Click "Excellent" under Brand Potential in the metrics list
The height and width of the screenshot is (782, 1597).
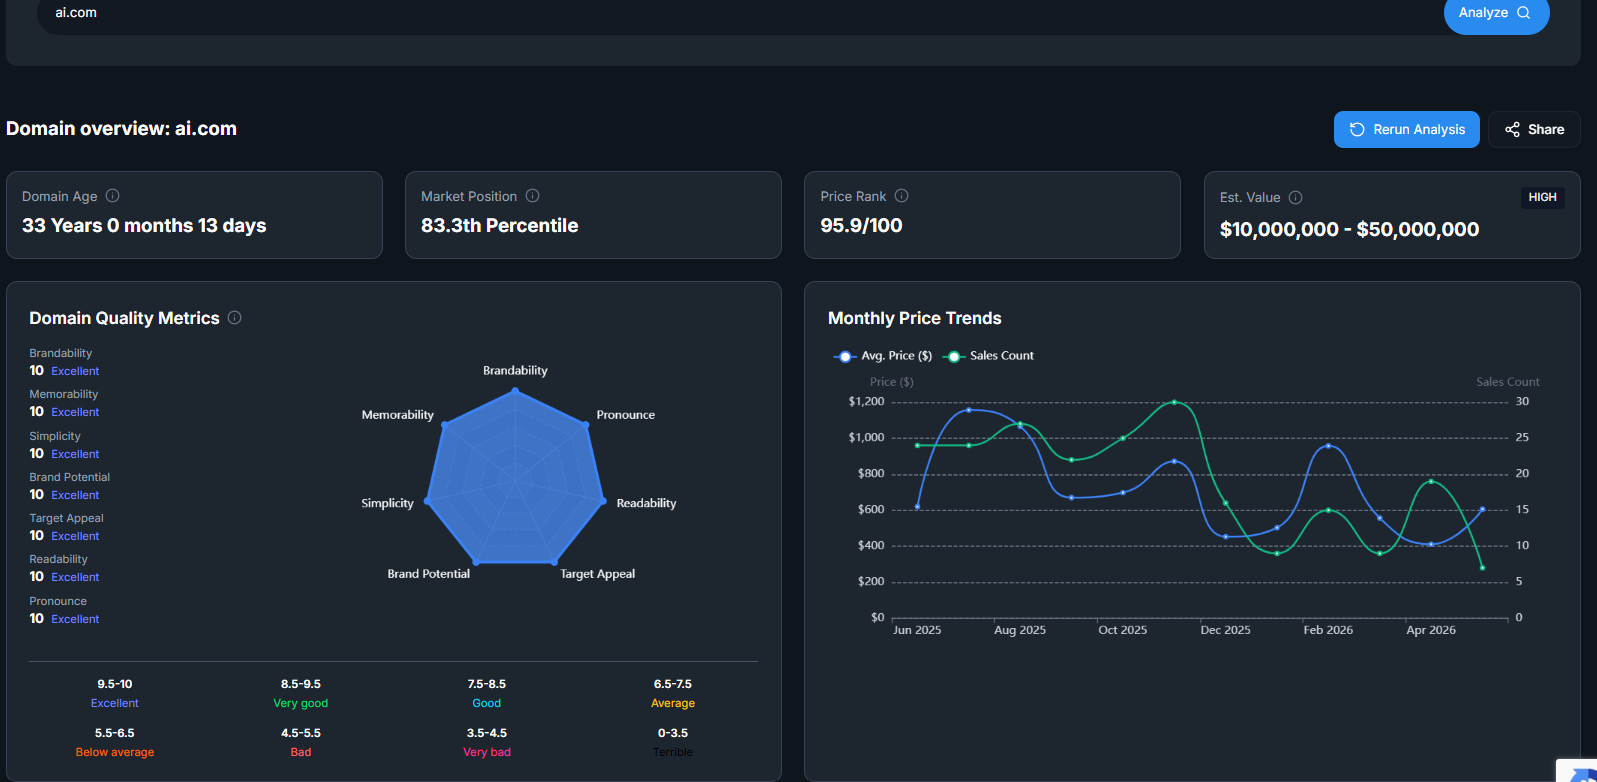click(75, 495)
